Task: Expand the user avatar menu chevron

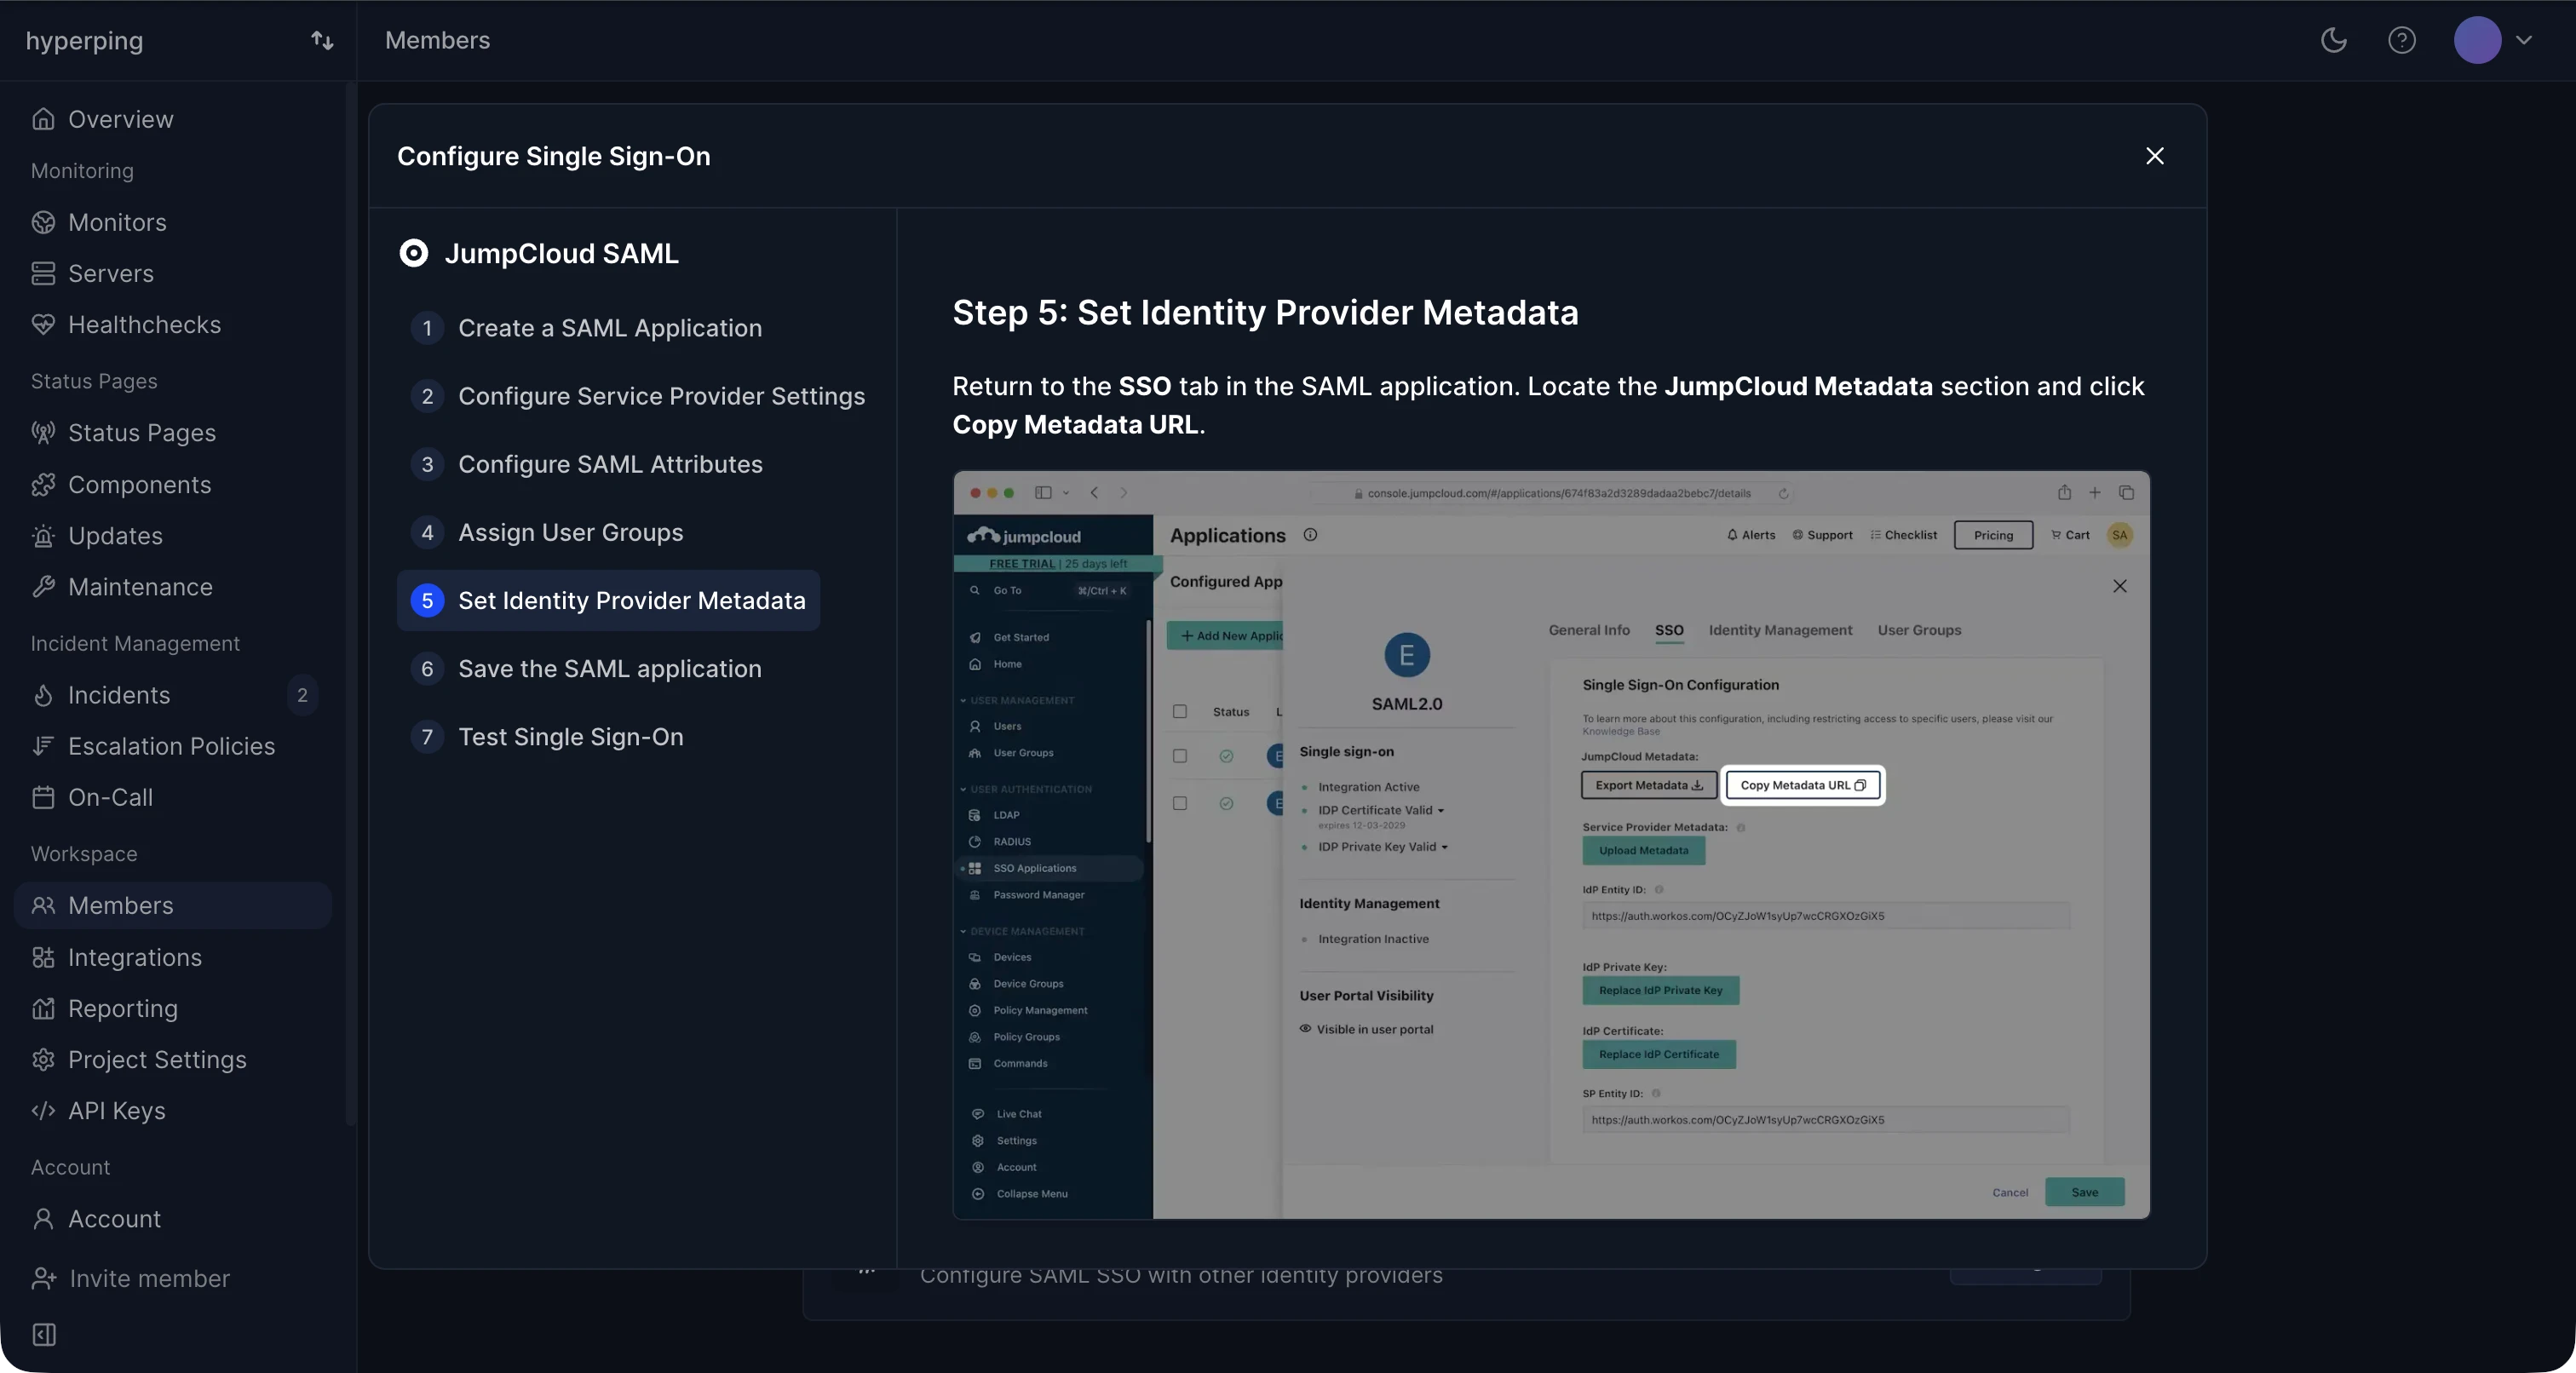Action: pyautogui.click(x=2523, y=40)
